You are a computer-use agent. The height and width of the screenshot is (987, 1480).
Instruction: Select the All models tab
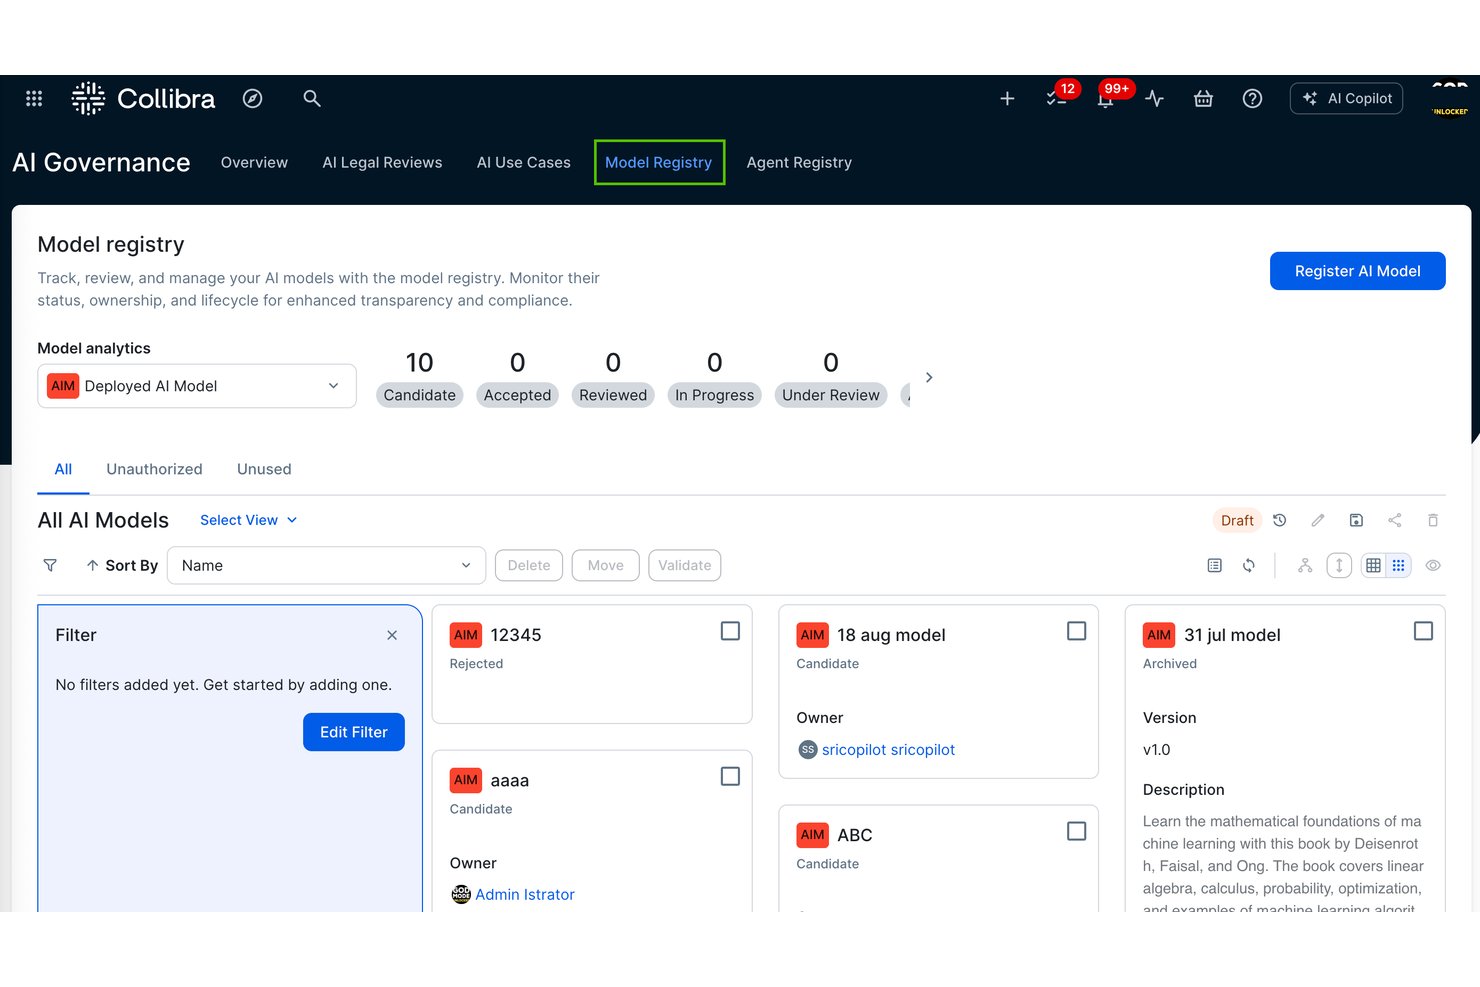pyautogui.click(x=63, y=469)
